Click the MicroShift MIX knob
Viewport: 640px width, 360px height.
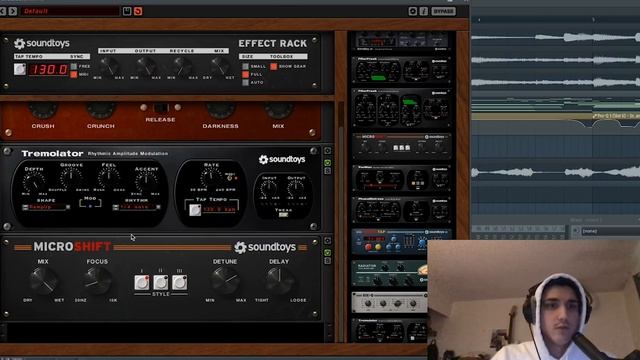[43, 281]
